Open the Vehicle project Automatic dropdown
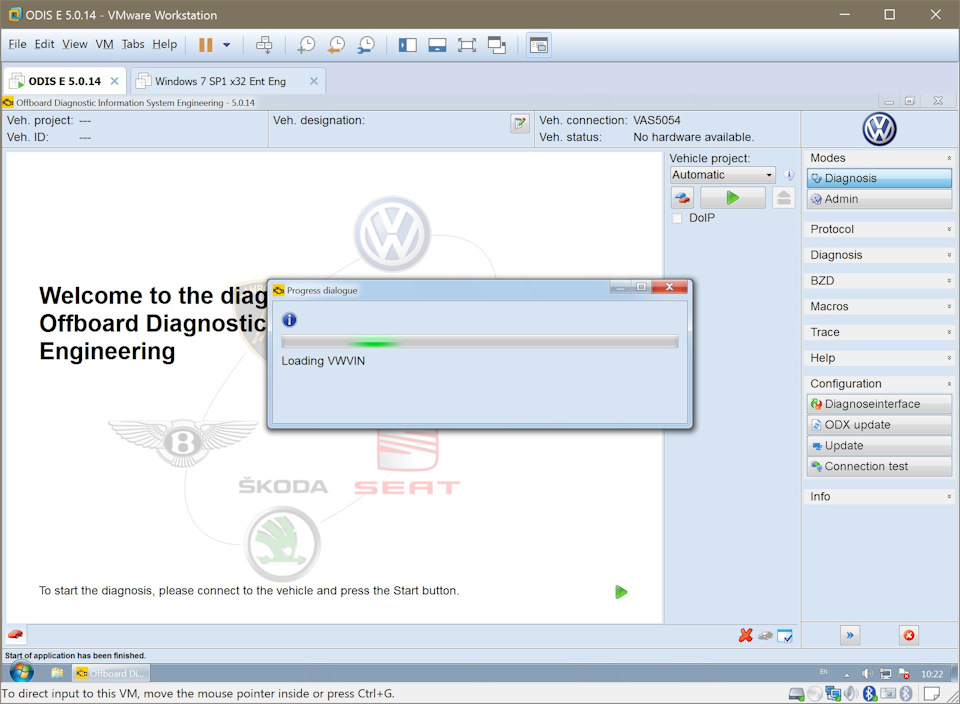Image resolution: width=960 pixels, height=704 pixels. click(x=723, y=175)
